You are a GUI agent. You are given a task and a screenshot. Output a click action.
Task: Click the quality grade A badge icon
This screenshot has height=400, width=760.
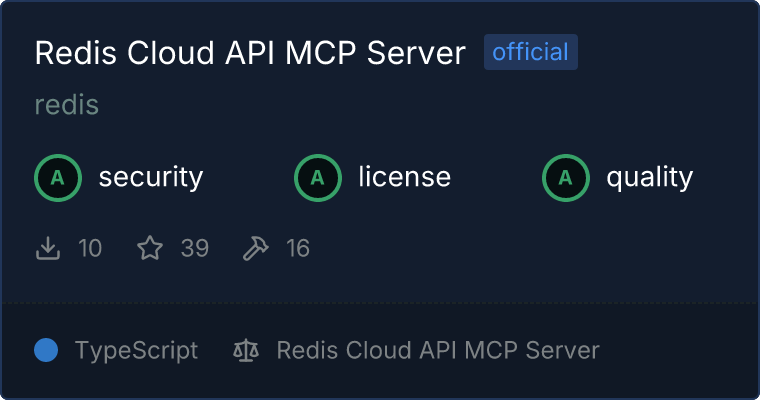point(566,178)
